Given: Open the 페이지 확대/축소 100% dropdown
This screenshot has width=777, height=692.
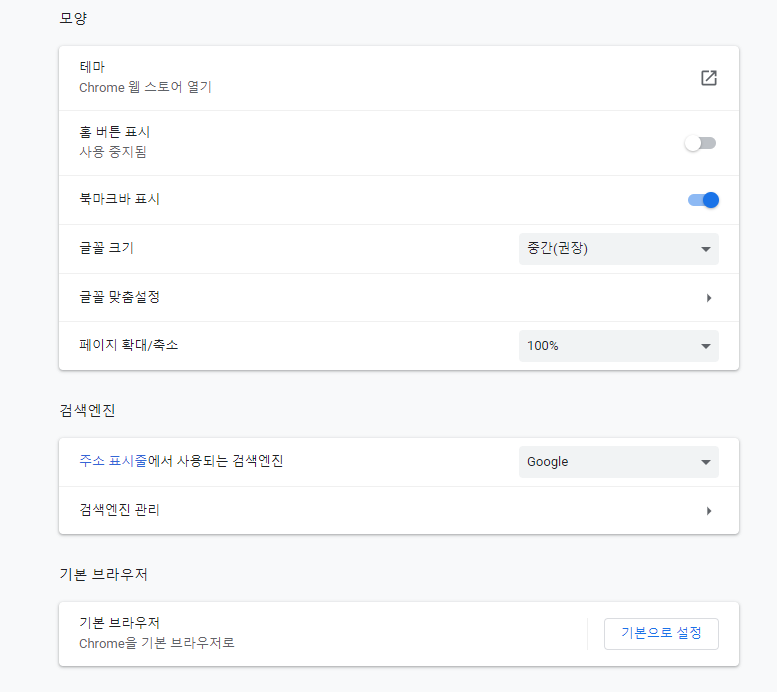Looking at the screenshot, I should pos(618,346).
